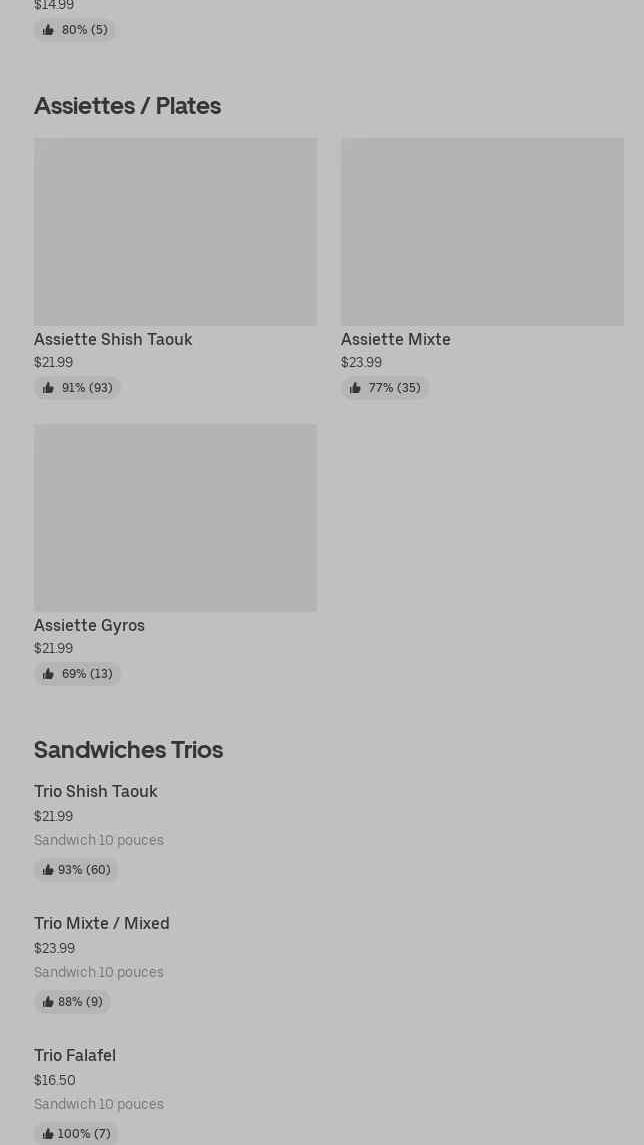Select the Assiette Mixte title
The width and height of the screenshot is (644, 1145).
pos(396,339)
